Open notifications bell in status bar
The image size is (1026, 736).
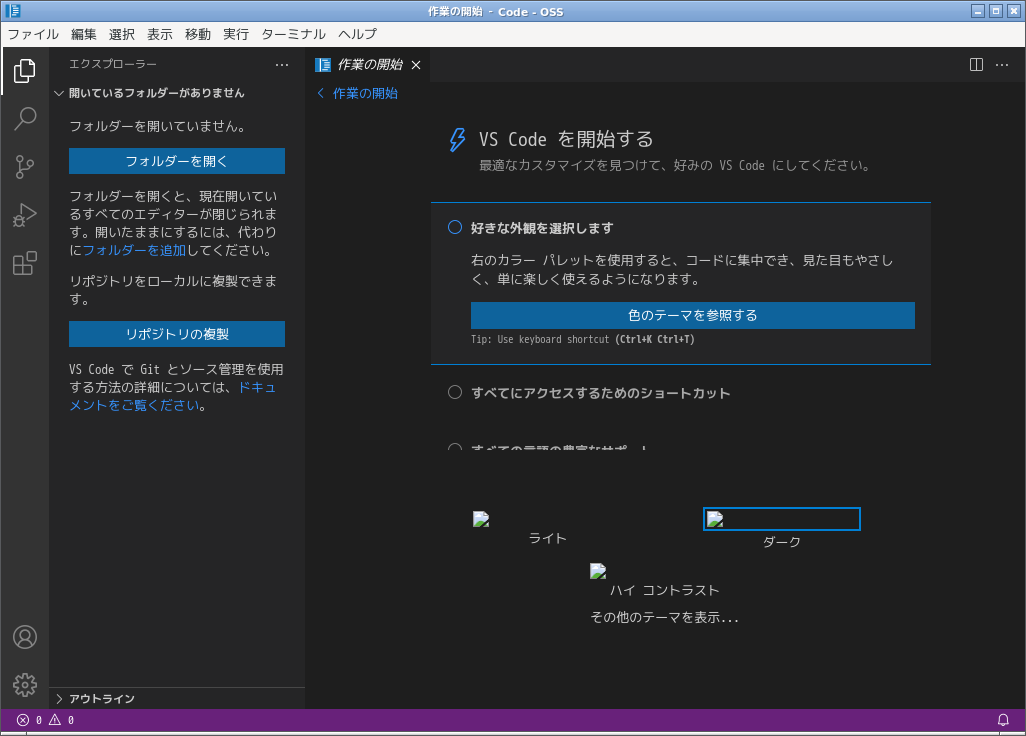click(1002, 720)
